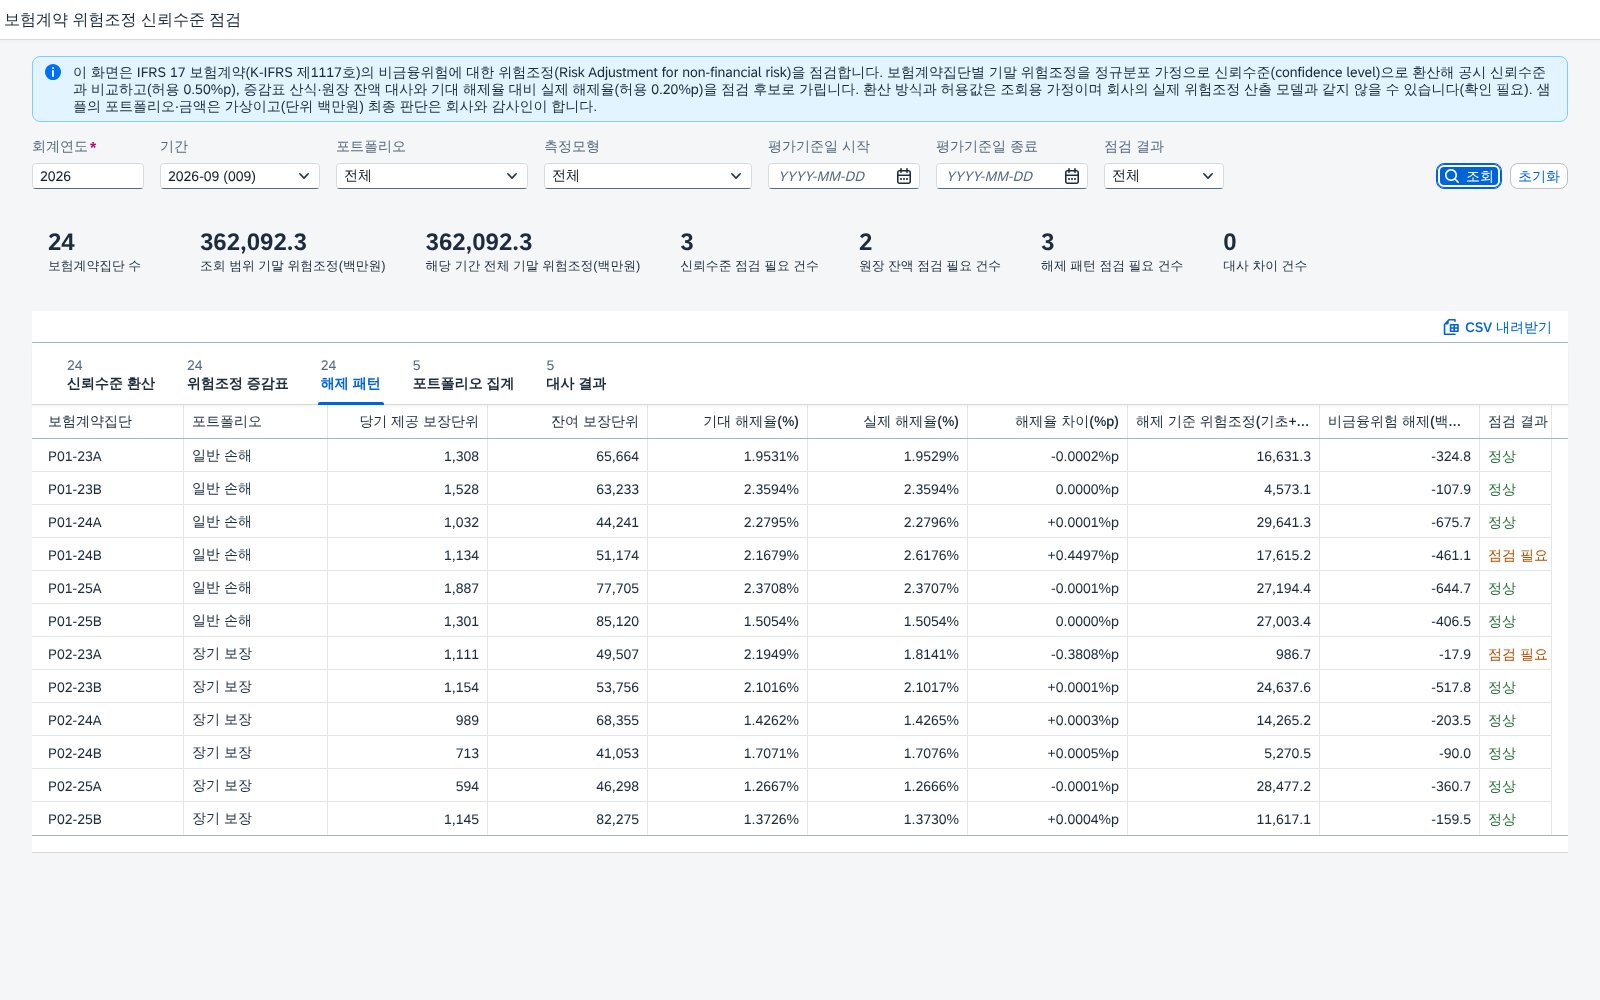Click the CSV download spreadsheet icon
The height and width of the screenshot is (1000, 1600).
1451,327
